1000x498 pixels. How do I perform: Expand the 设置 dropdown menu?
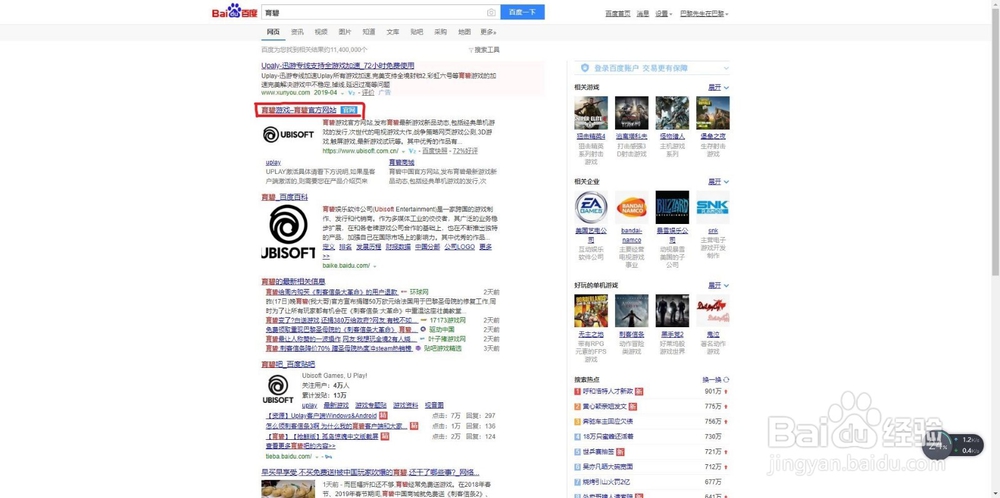(x=663, y=13)
